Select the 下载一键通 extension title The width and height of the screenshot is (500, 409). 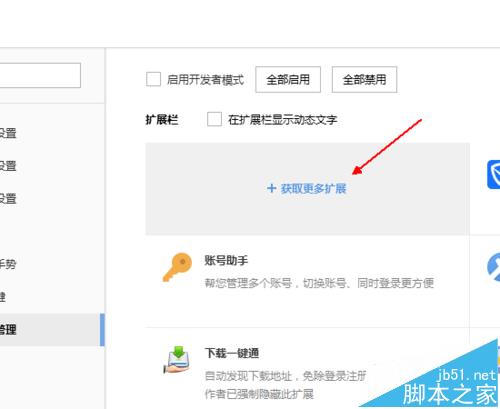pos(232,353)
